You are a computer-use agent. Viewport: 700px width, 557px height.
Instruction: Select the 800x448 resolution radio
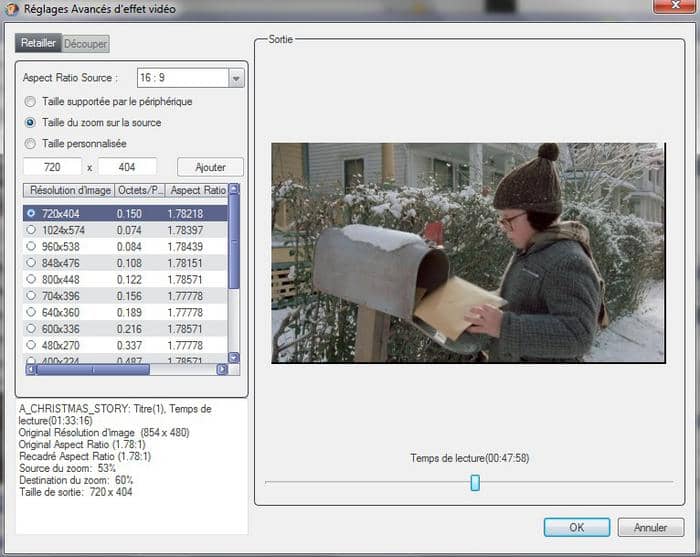[31, 279]
